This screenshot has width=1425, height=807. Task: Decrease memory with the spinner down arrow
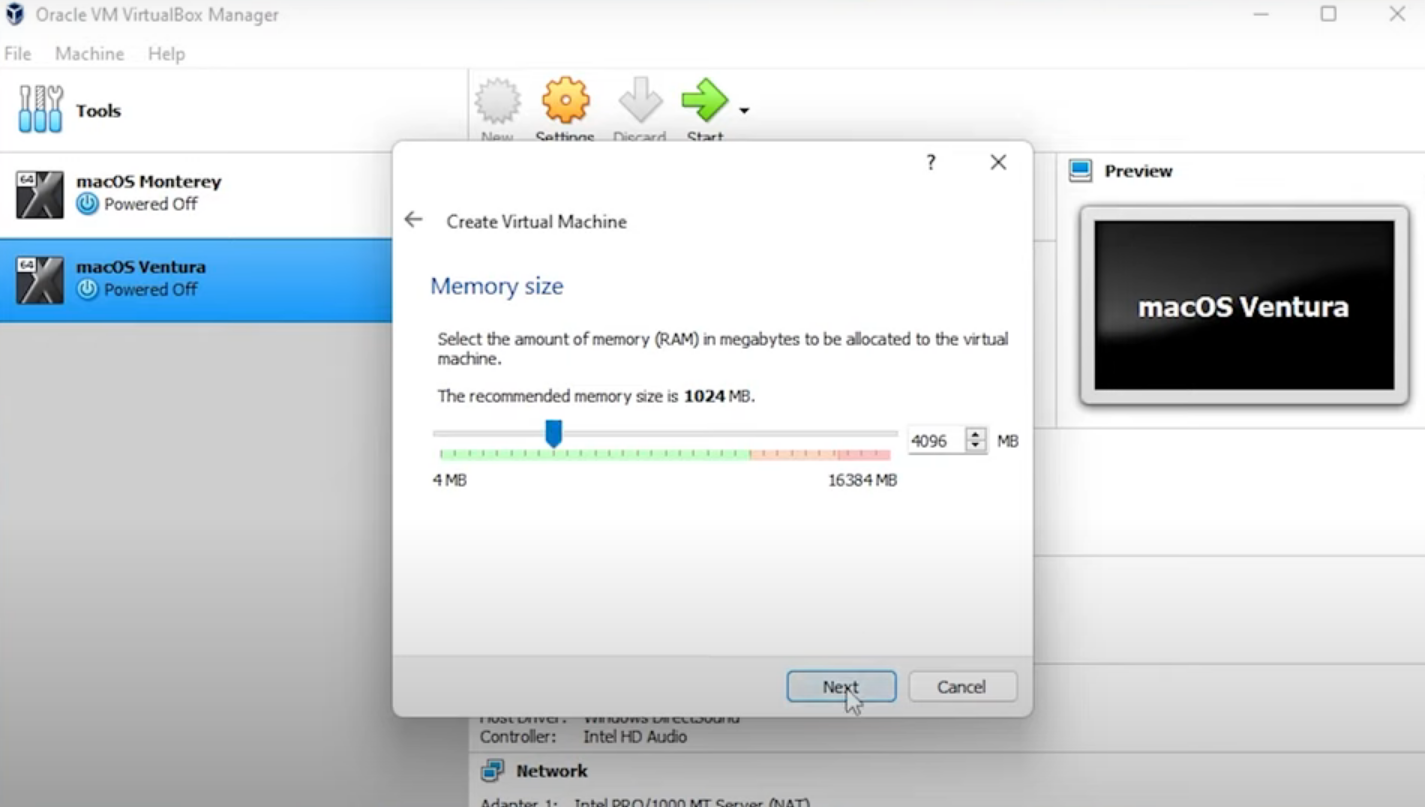coord(976,447)
